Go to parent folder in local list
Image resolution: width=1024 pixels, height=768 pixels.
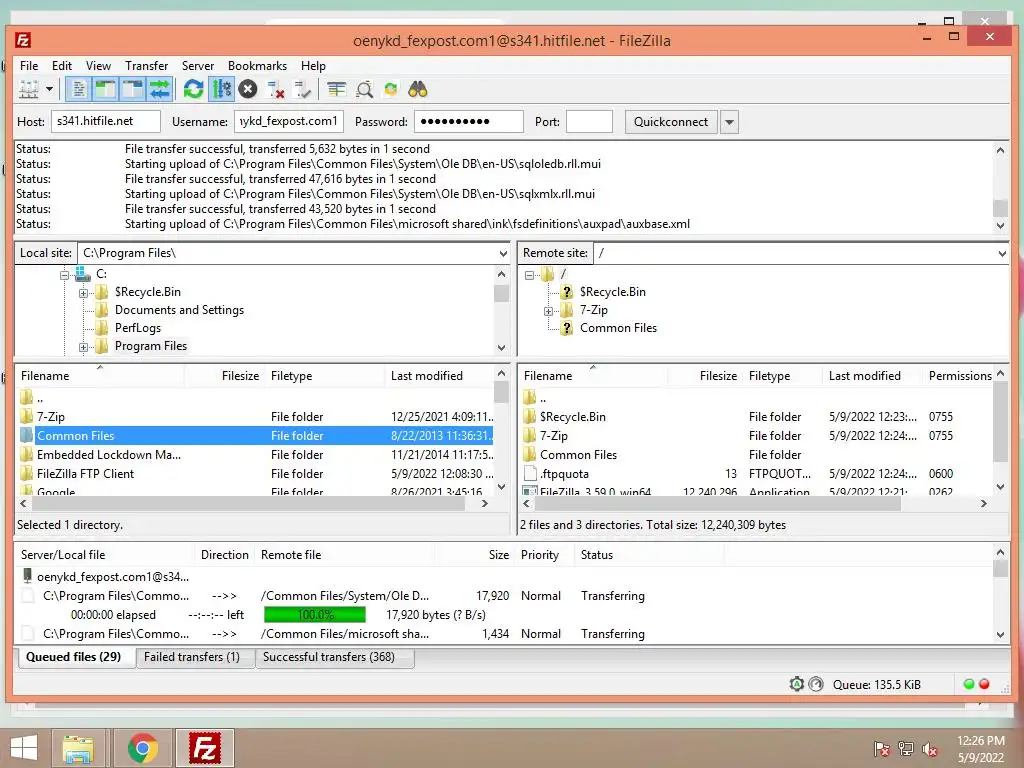(40, 398)
